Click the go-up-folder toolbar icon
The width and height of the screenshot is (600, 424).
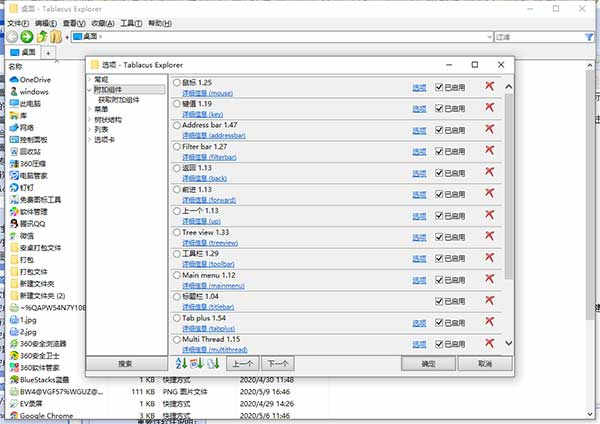click(x=42, y=37)
